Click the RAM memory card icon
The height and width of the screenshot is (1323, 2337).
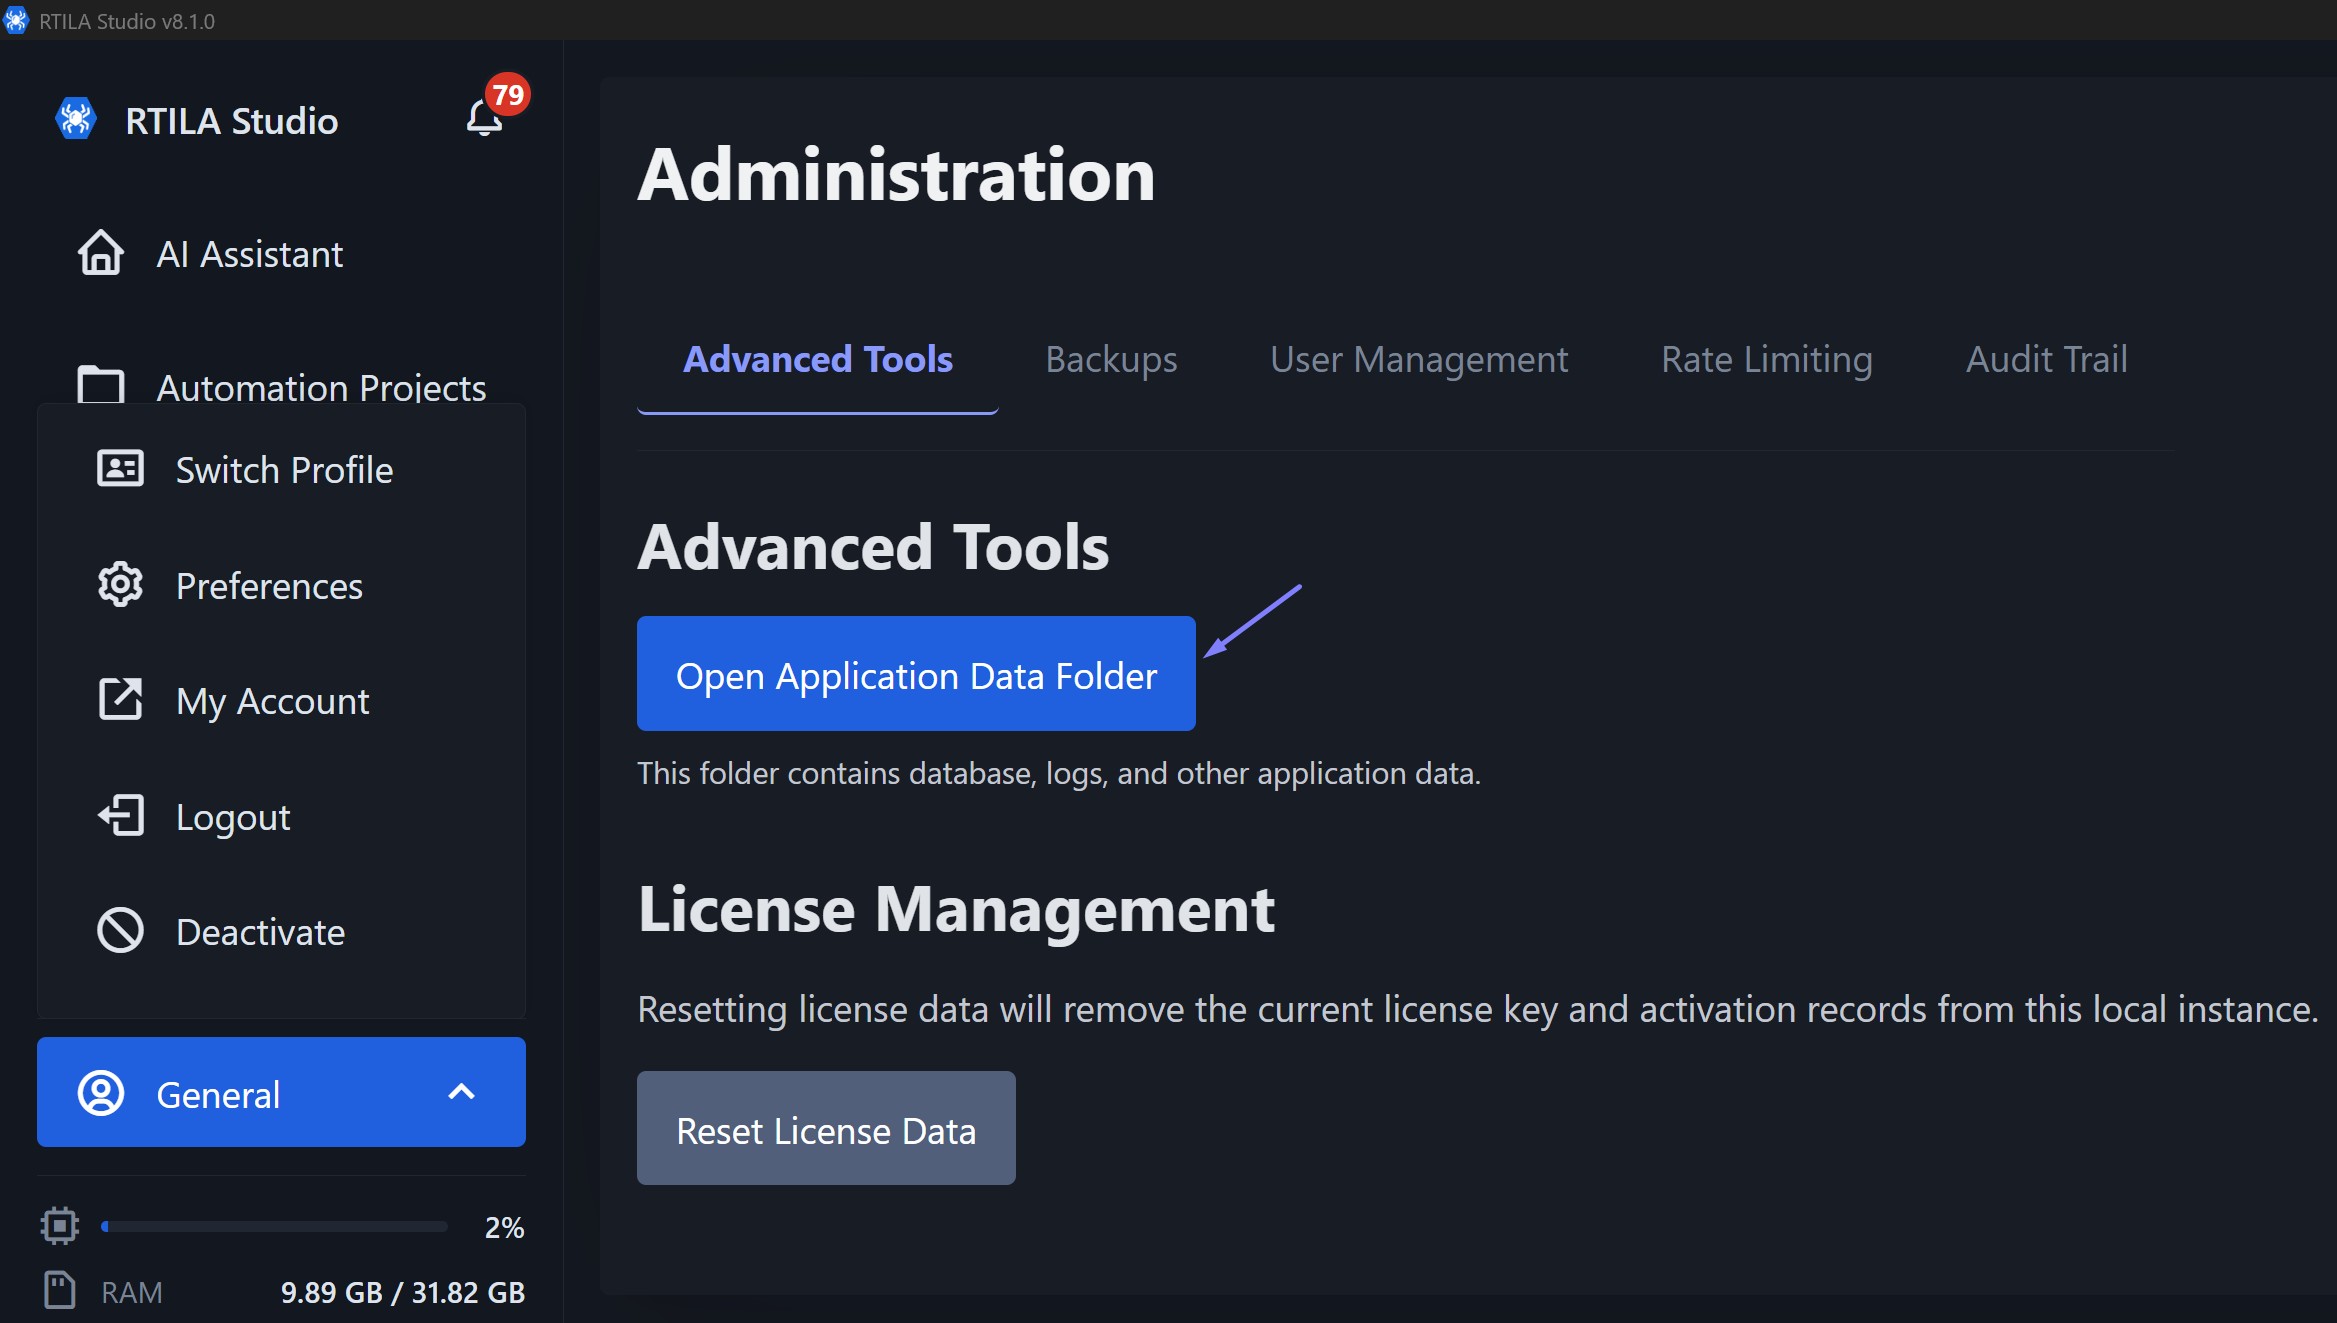click(x=60, y=1290)
